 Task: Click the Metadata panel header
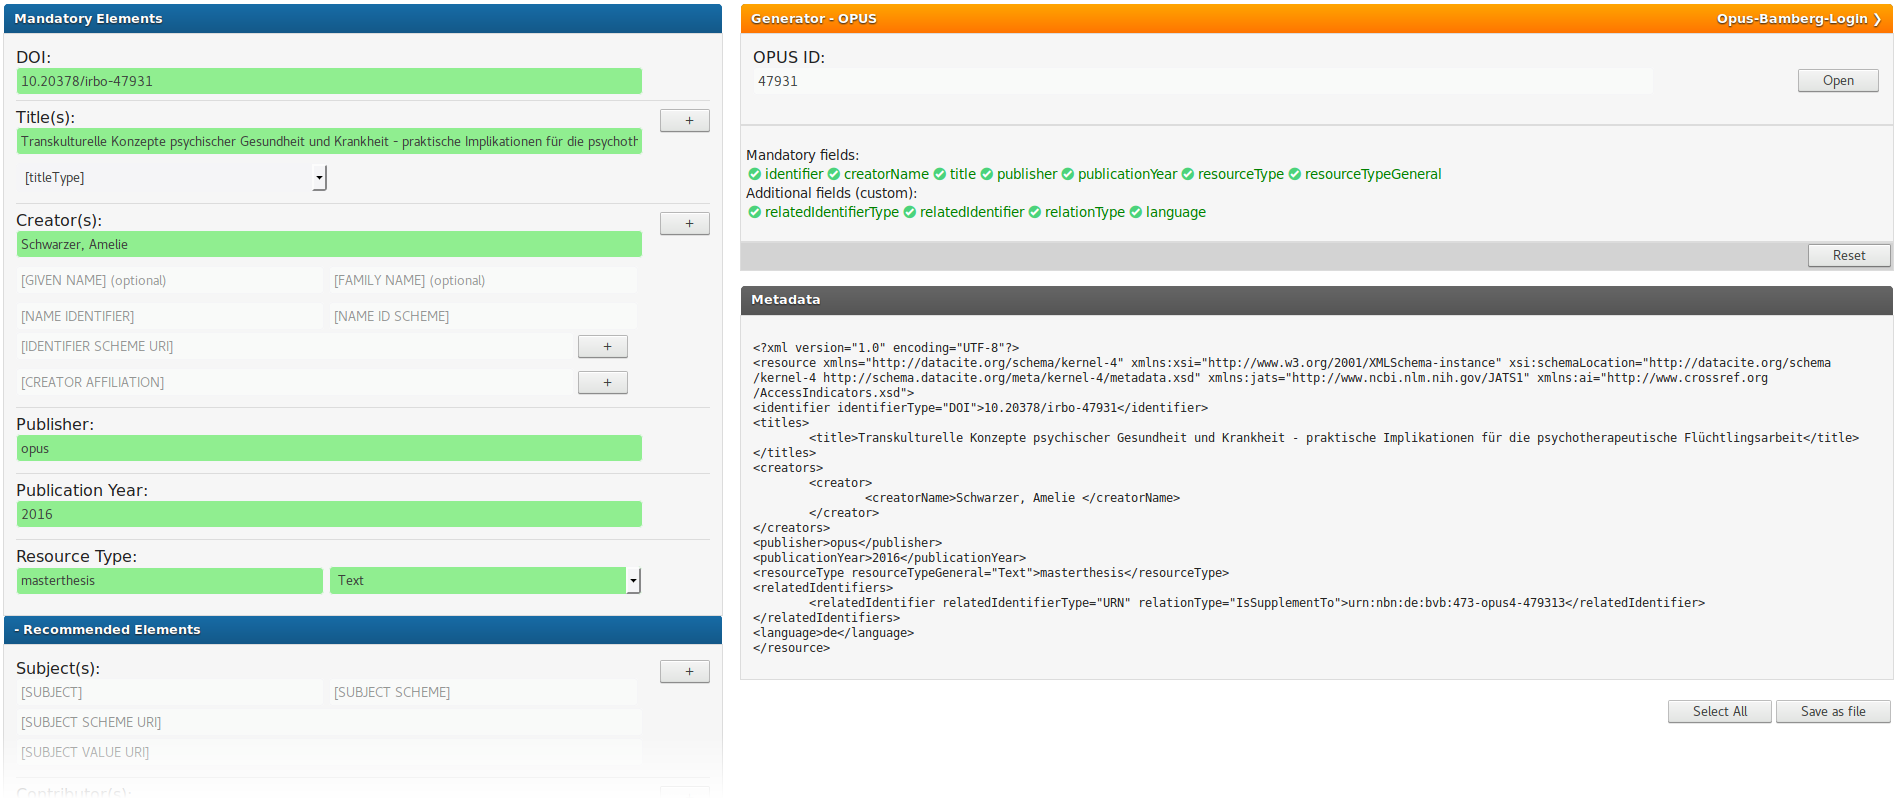(1316, 300)
